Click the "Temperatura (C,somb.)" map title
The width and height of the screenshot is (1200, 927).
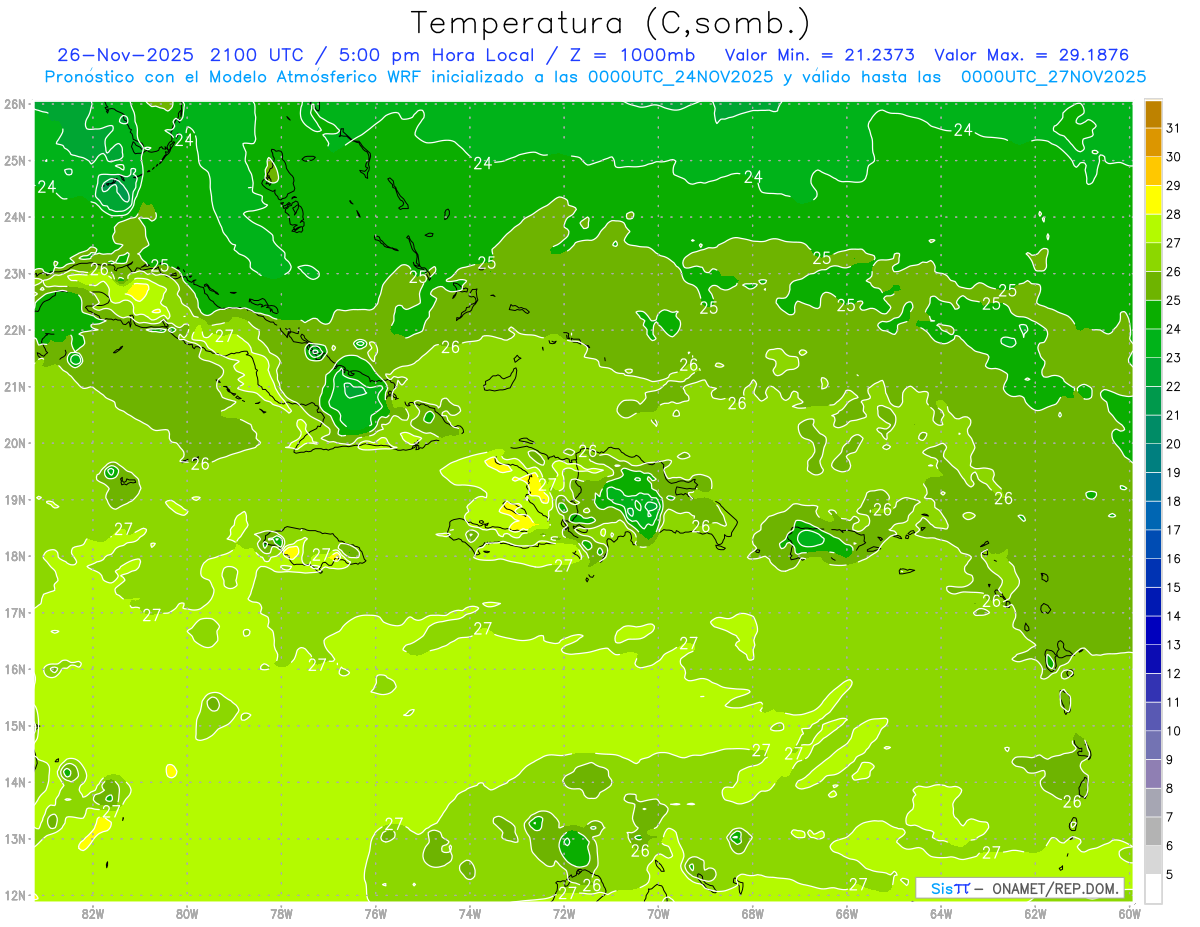(x=611, y=23)
